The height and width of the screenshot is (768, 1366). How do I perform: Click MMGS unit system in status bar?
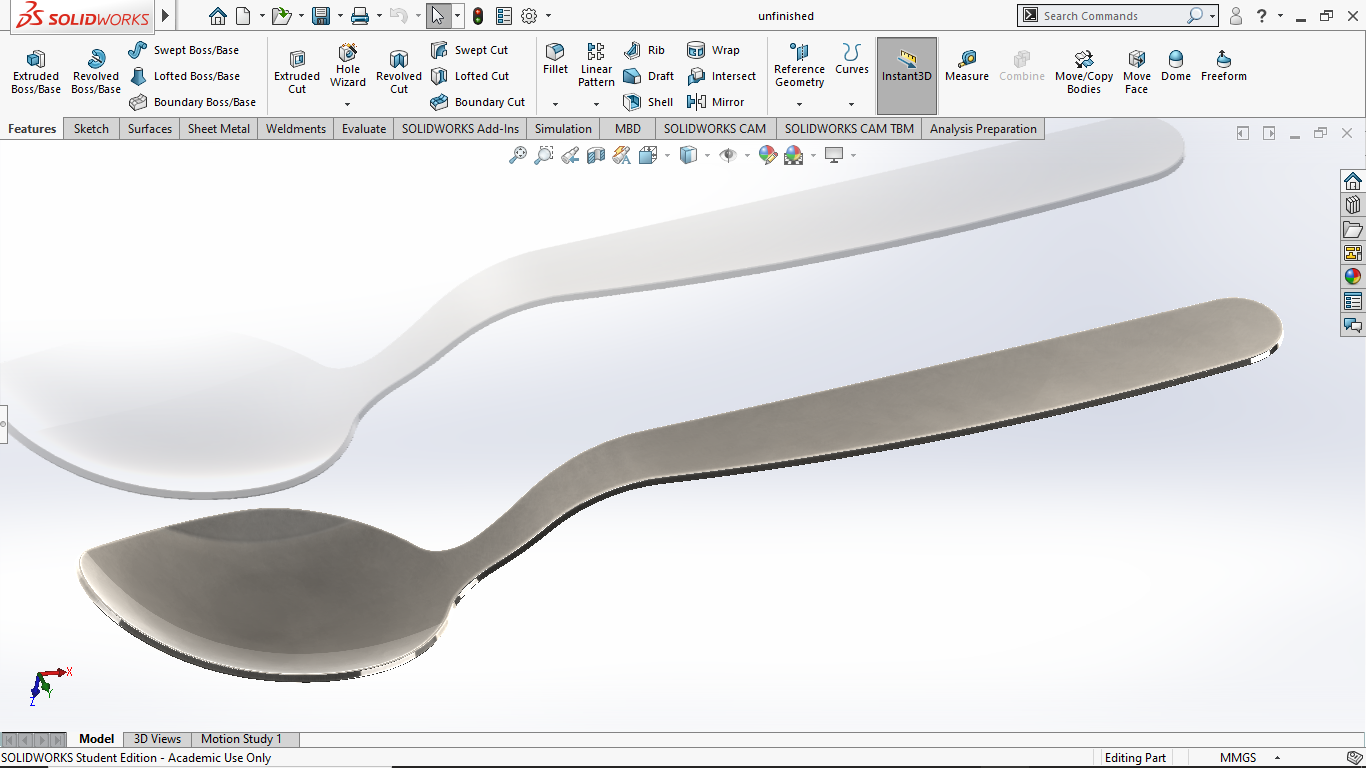click(x=1238, y=758)
